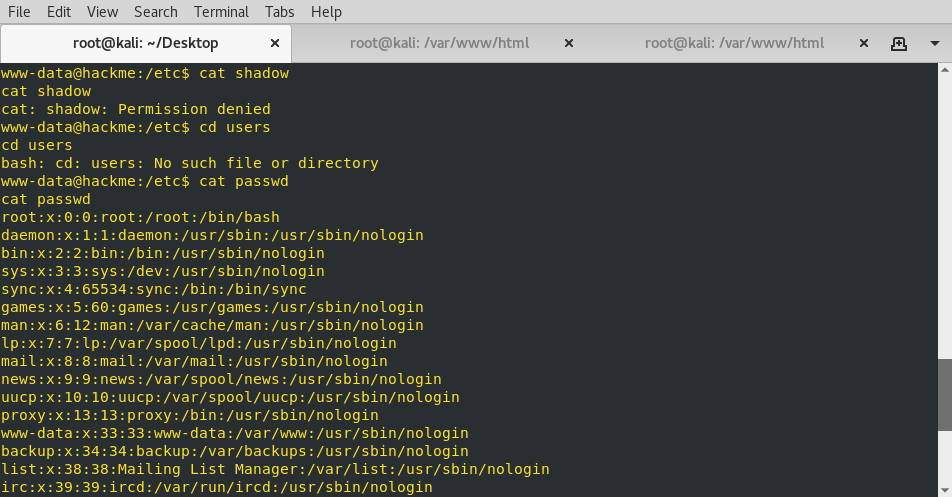Open the new terminal tab icon
952x497 pixels.
899,44
